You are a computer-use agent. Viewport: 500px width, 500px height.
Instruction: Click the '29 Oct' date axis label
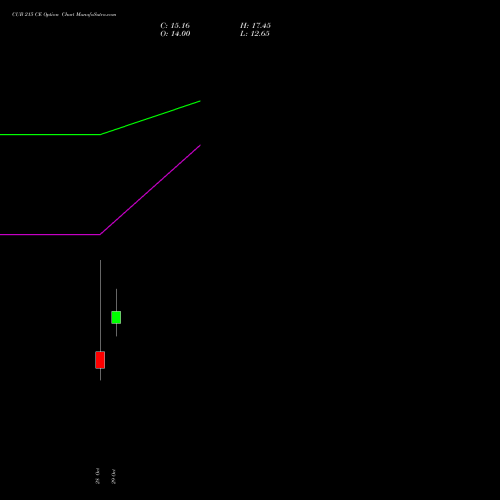(x=113, y=476)
